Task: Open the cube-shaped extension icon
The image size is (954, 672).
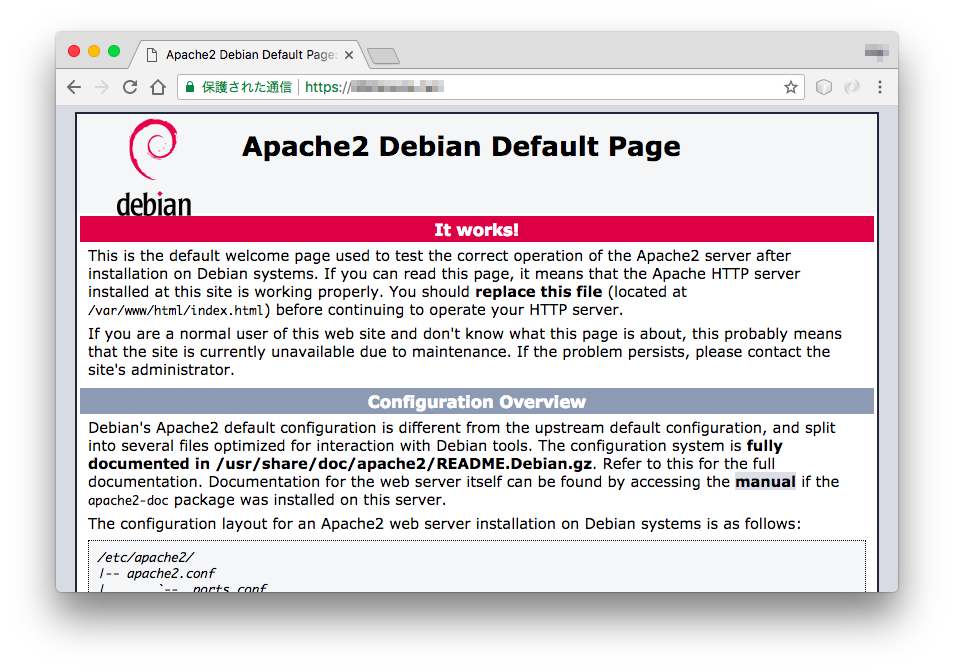Action: tap(824, 87)
